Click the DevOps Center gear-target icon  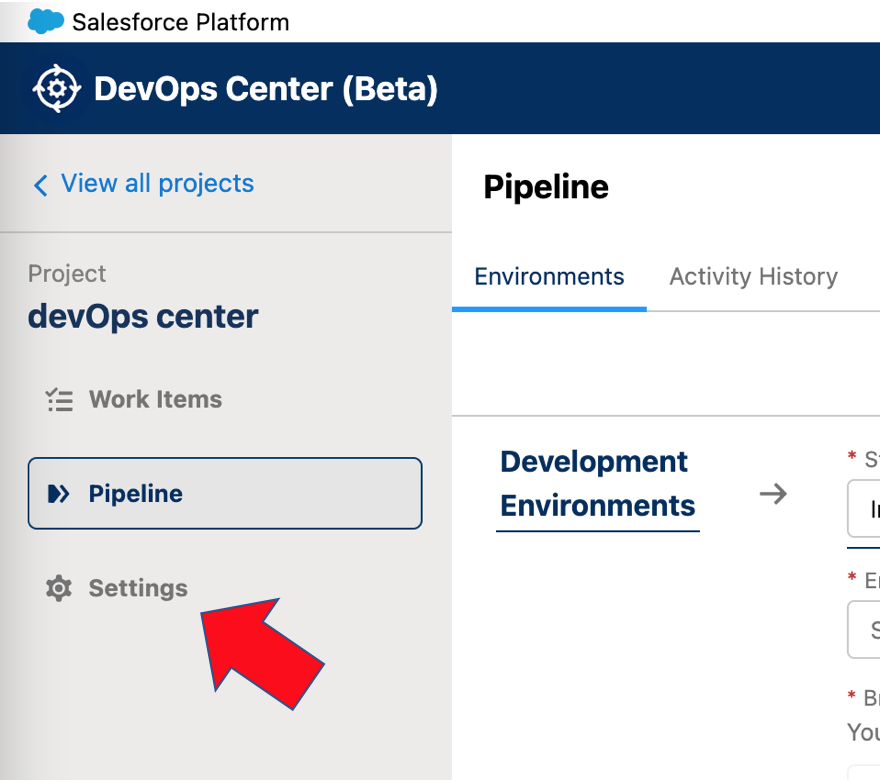click(57, 89)
